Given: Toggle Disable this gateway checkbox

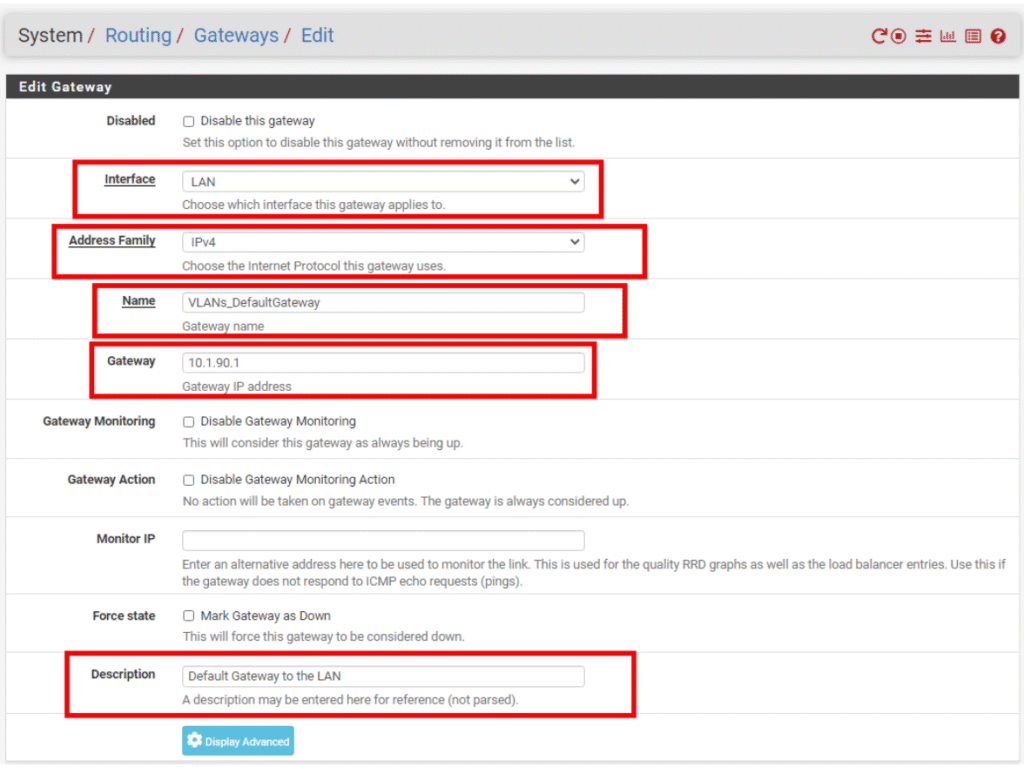Looking at the screenshot, I should [x=188, y=121].
